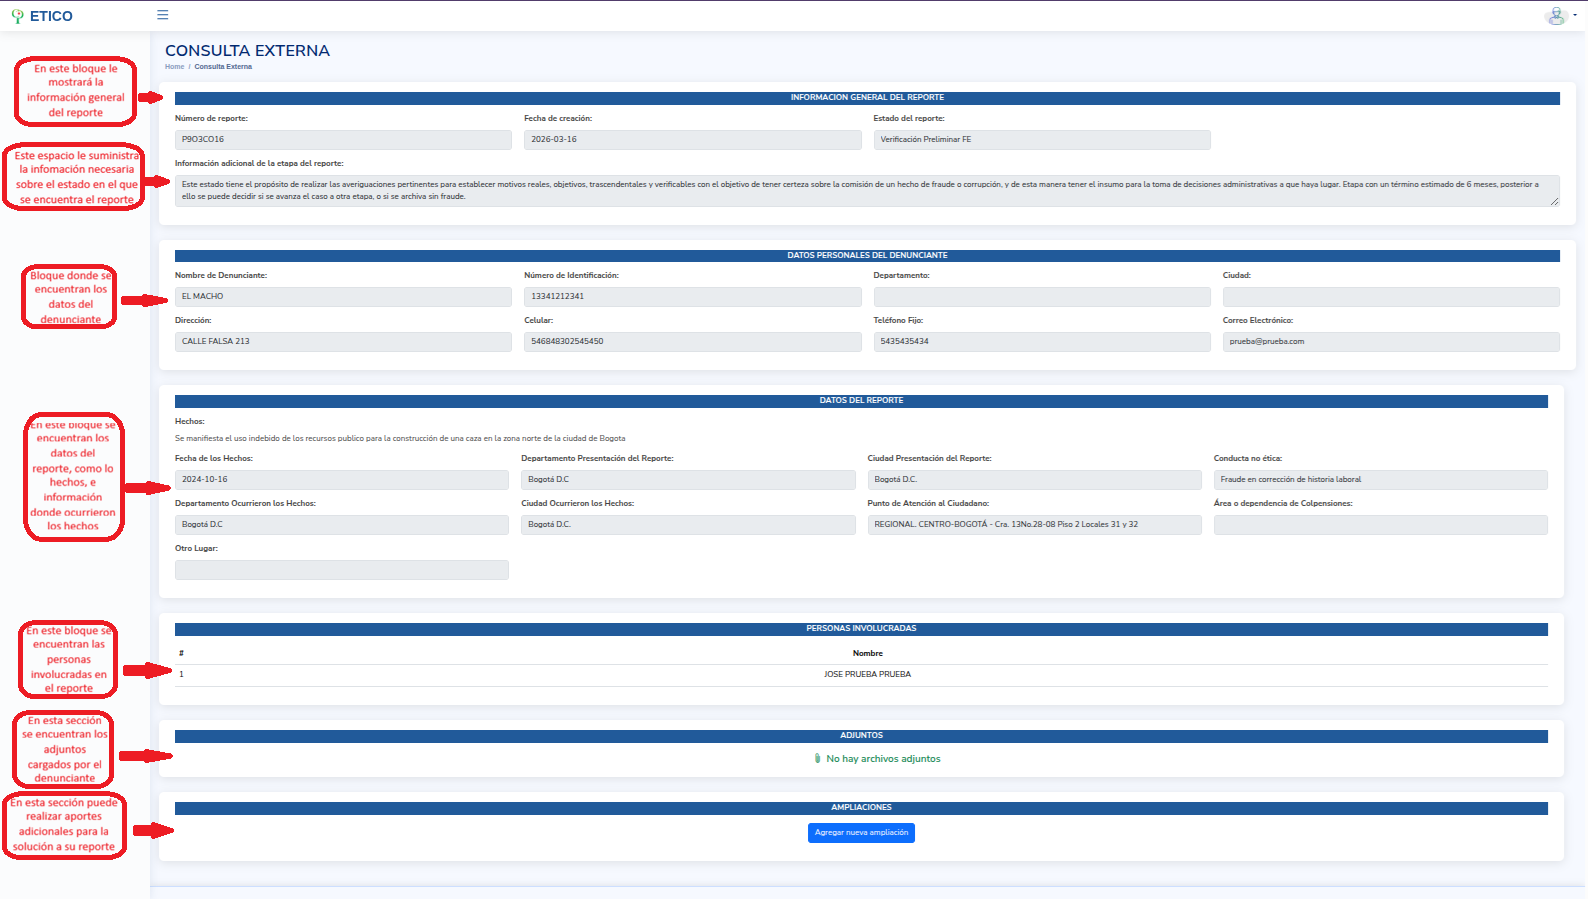Click the paperclip icon in Adjuntos
The image size is (1588, 899).
(x=817, y=759)
